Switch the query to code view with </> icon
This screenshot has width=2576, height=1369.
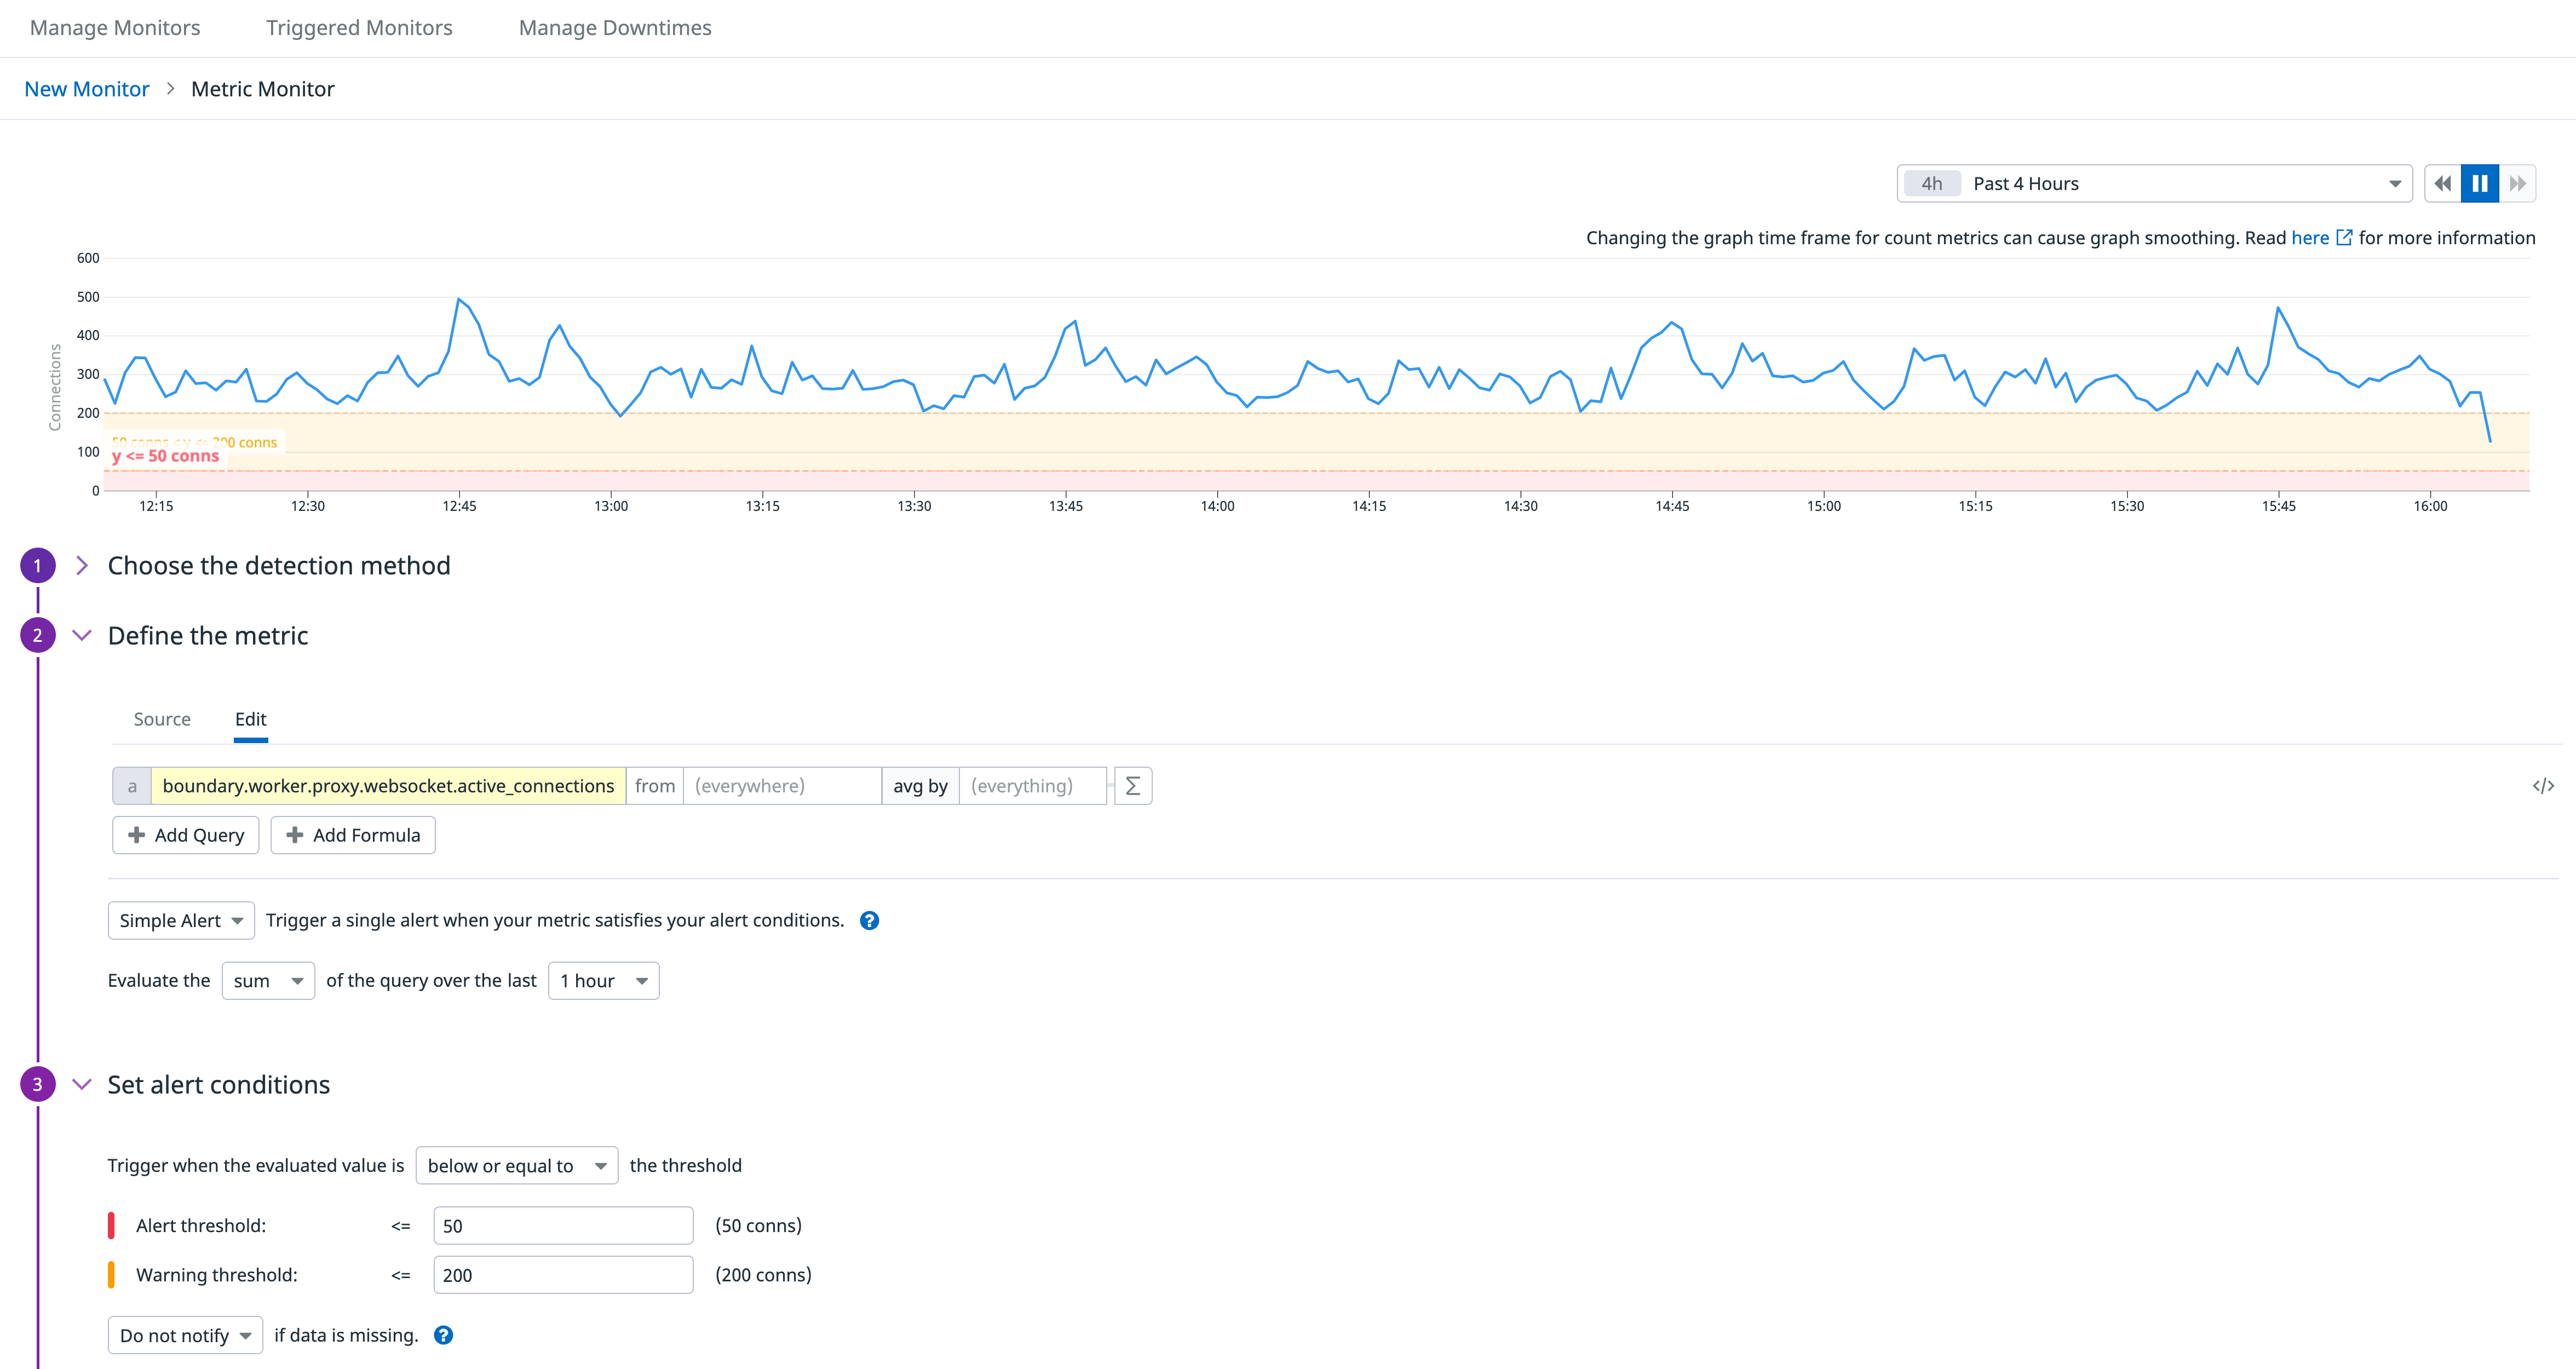pyautogui.click(x=2544, y=785)
